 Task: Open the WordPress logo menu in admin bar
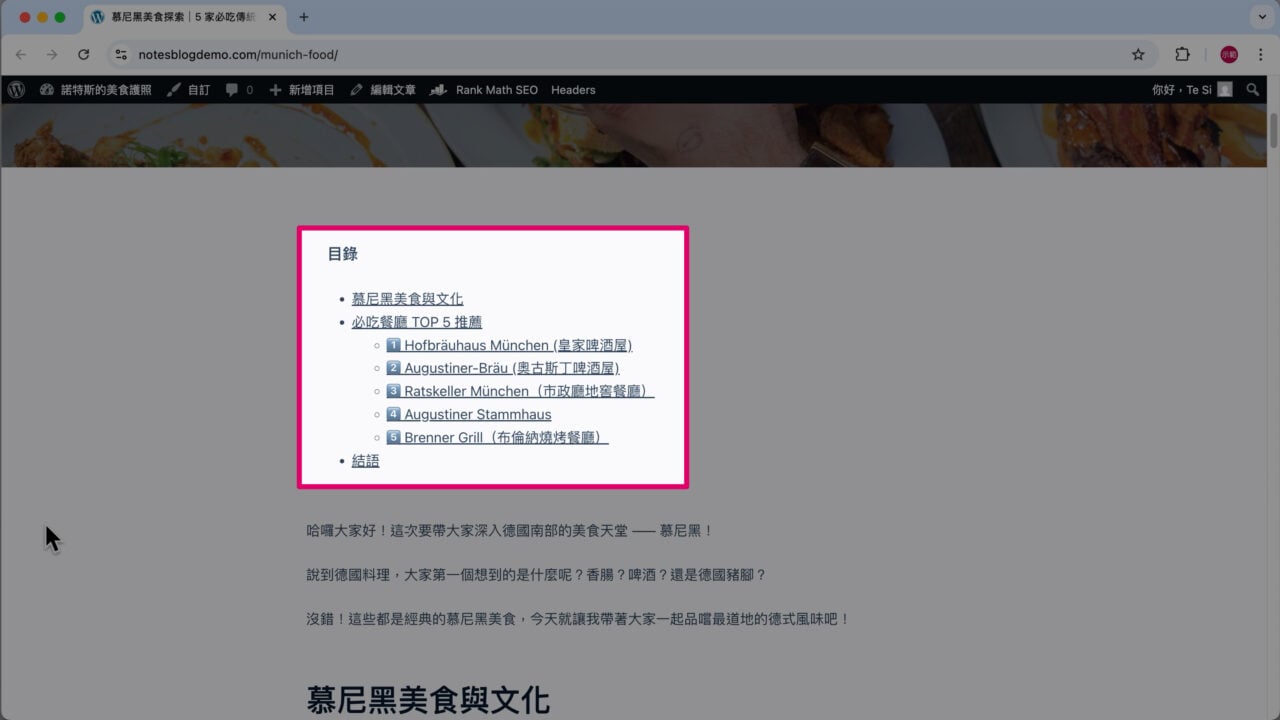coord(16,90)
